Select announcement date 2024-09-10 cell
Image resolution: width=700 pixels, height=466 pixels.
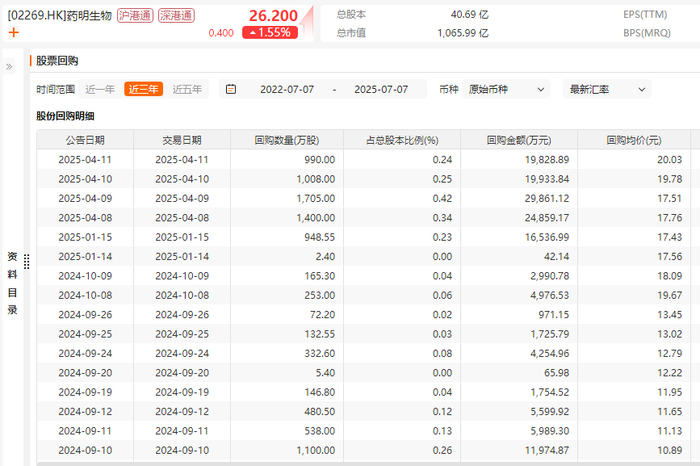[85, 450]
